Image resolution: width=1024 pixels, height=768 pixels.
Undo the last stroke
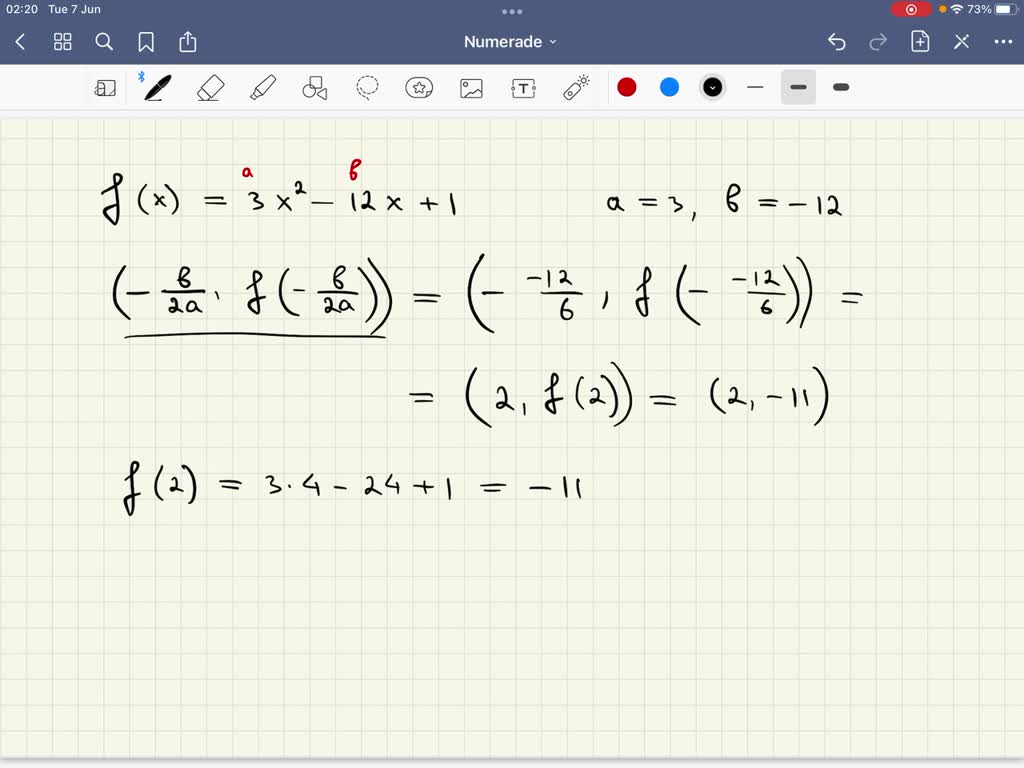(x=837, y=42)
